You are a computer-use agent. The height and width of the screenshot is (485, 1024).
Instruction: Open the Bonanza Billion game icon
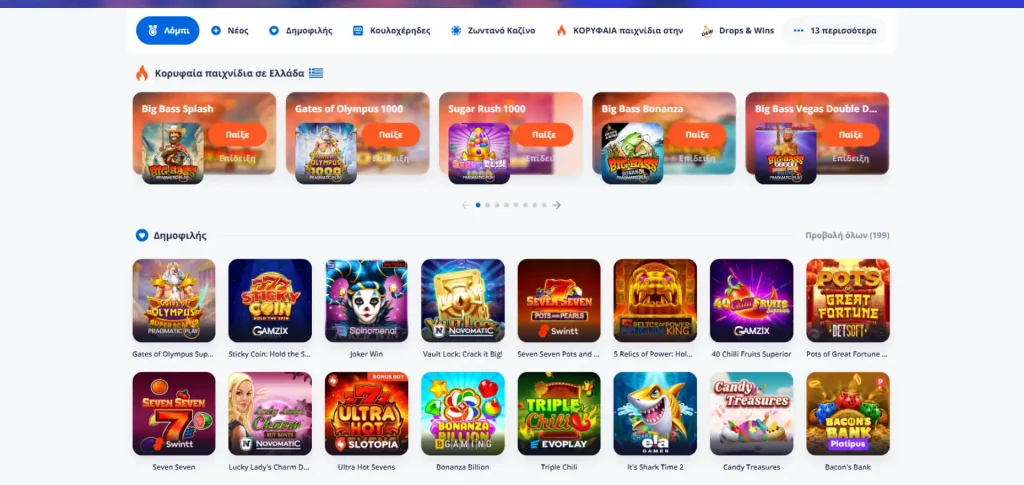click(462, 413)
